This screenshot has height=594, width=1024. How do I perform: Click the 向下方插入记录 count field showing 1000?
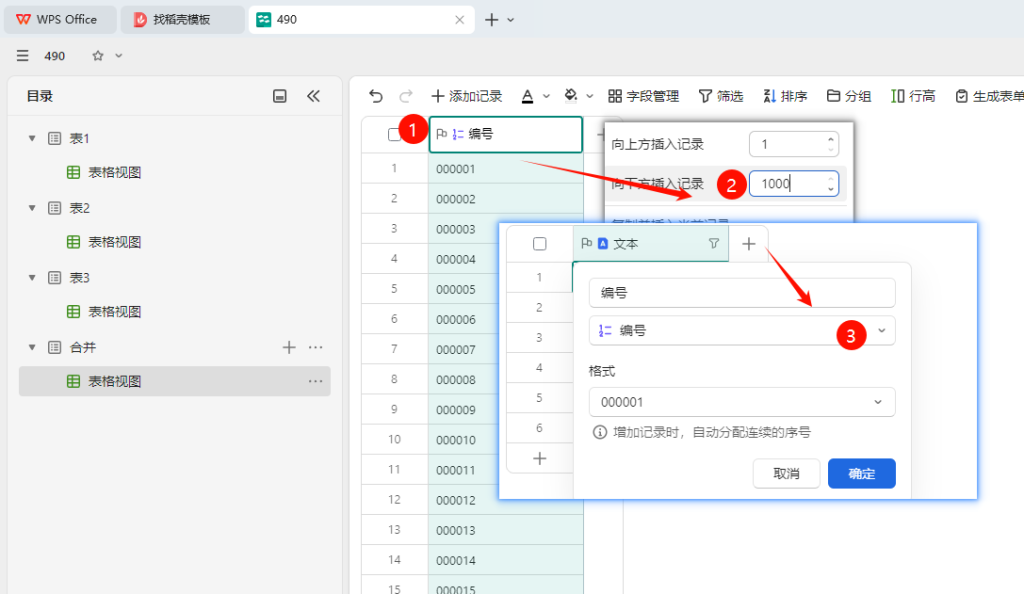793,183
